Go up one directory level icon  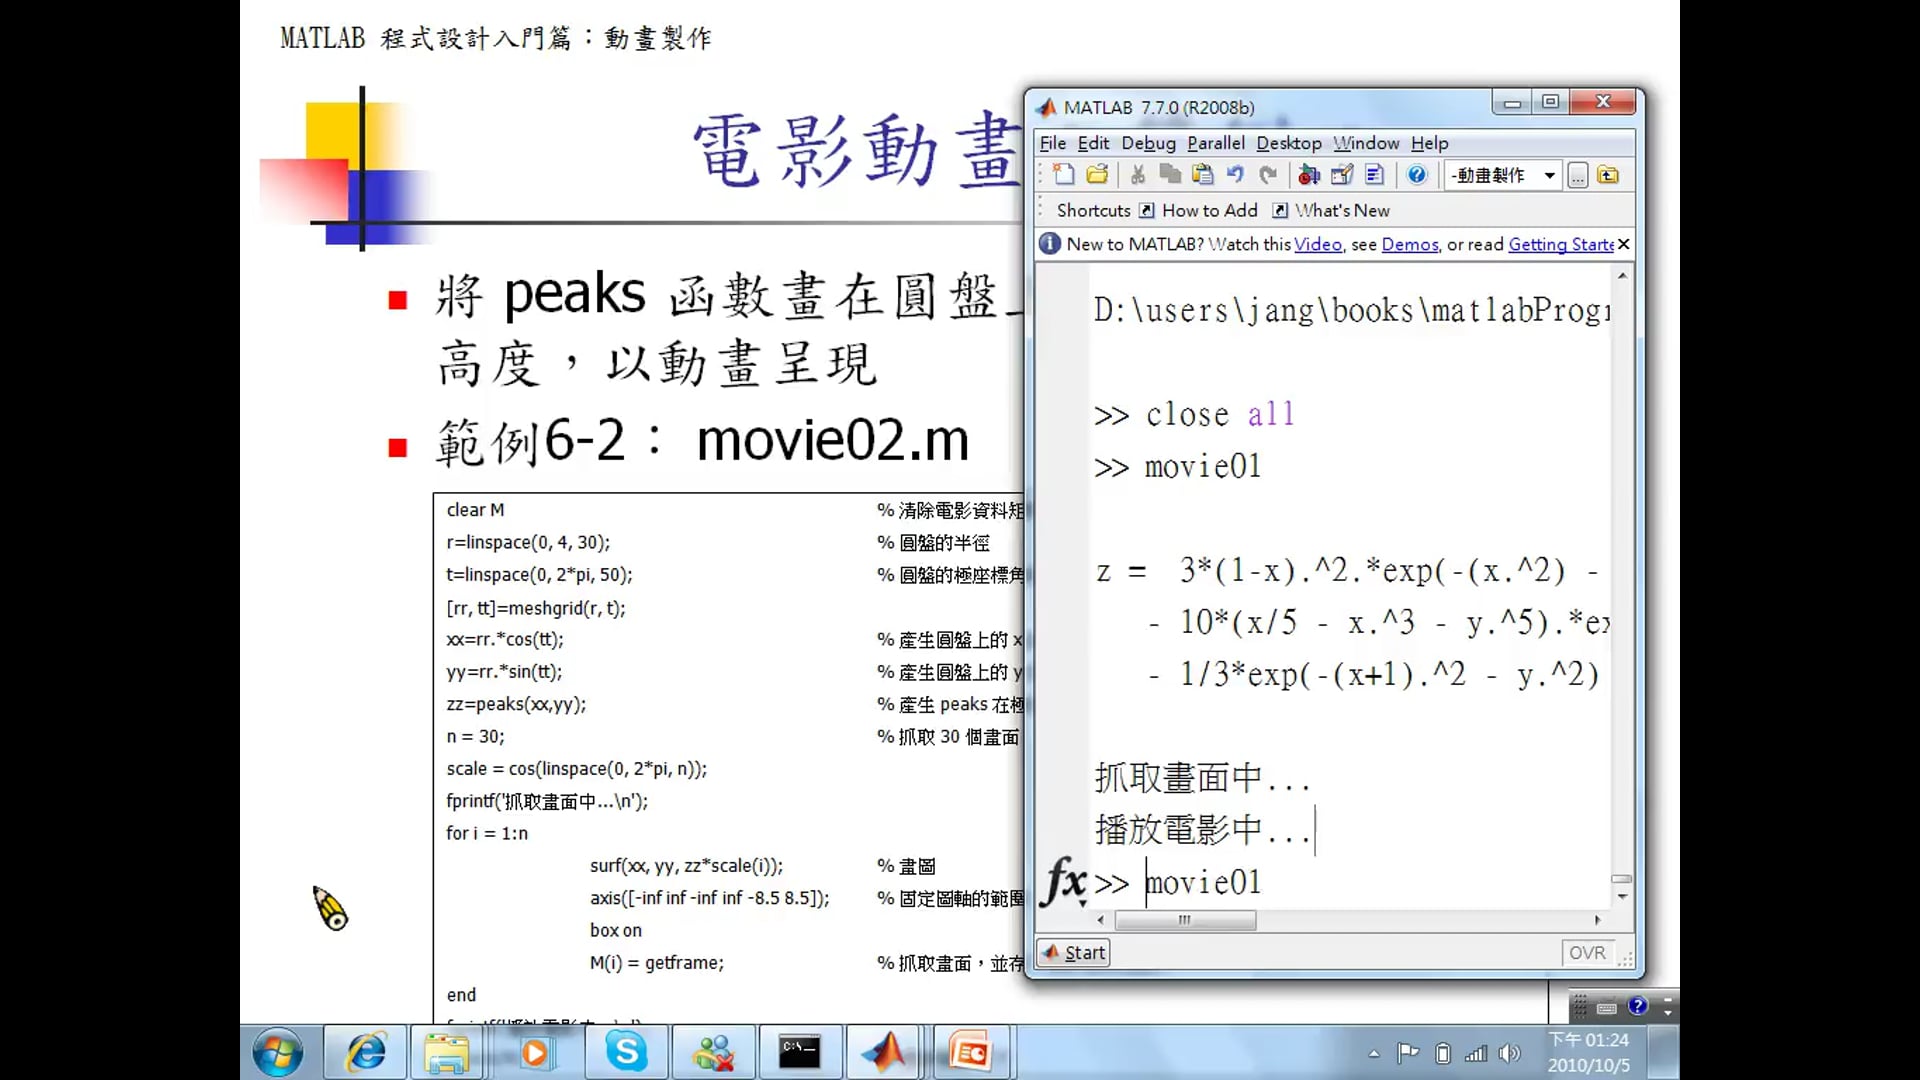[x=1610, y=175]
